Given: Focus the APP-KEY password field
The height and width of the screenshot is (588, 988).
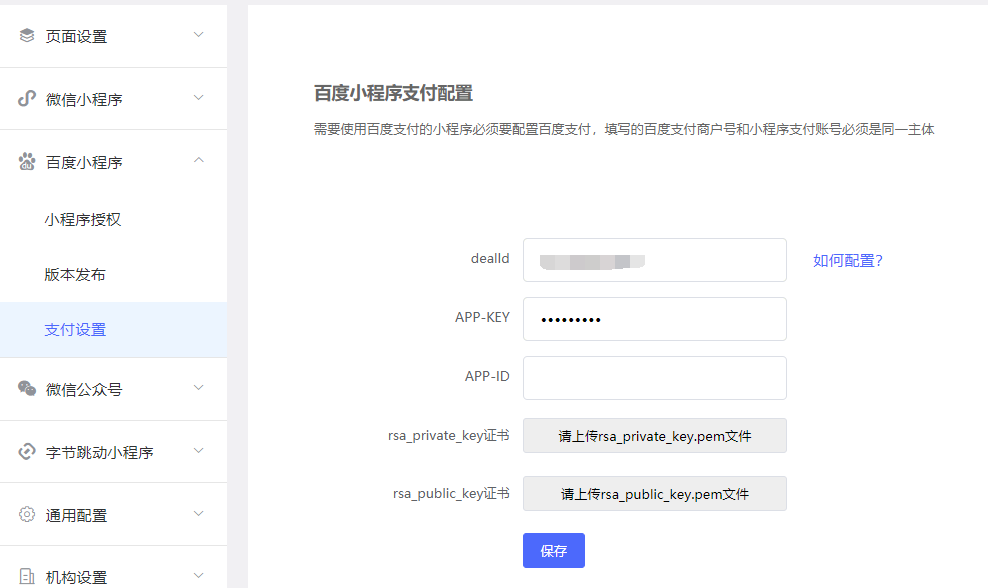Looking at the screenshot, I should pyautogui.click(x=655, y=319).
